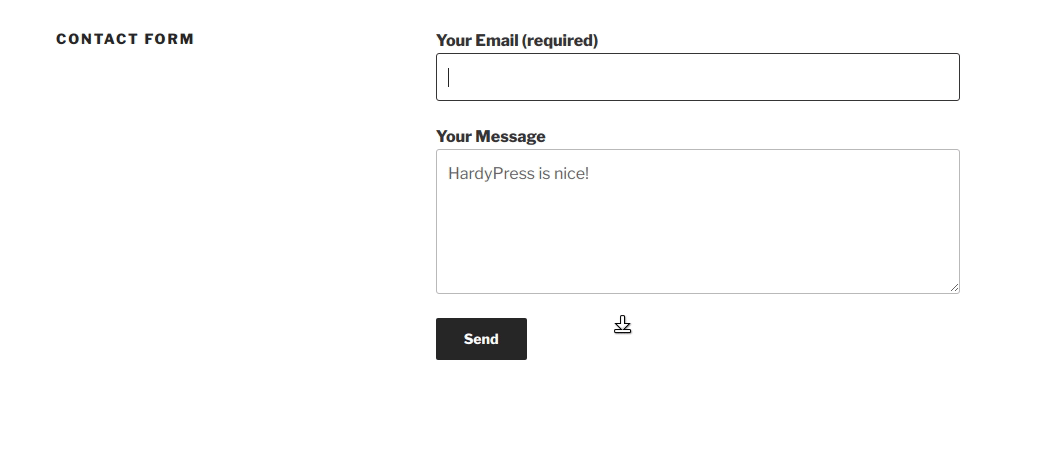1052x468 pixels.
Task: Click the word "FORM" in the heading
Action: pyautogui.click(x=172, y=39)
